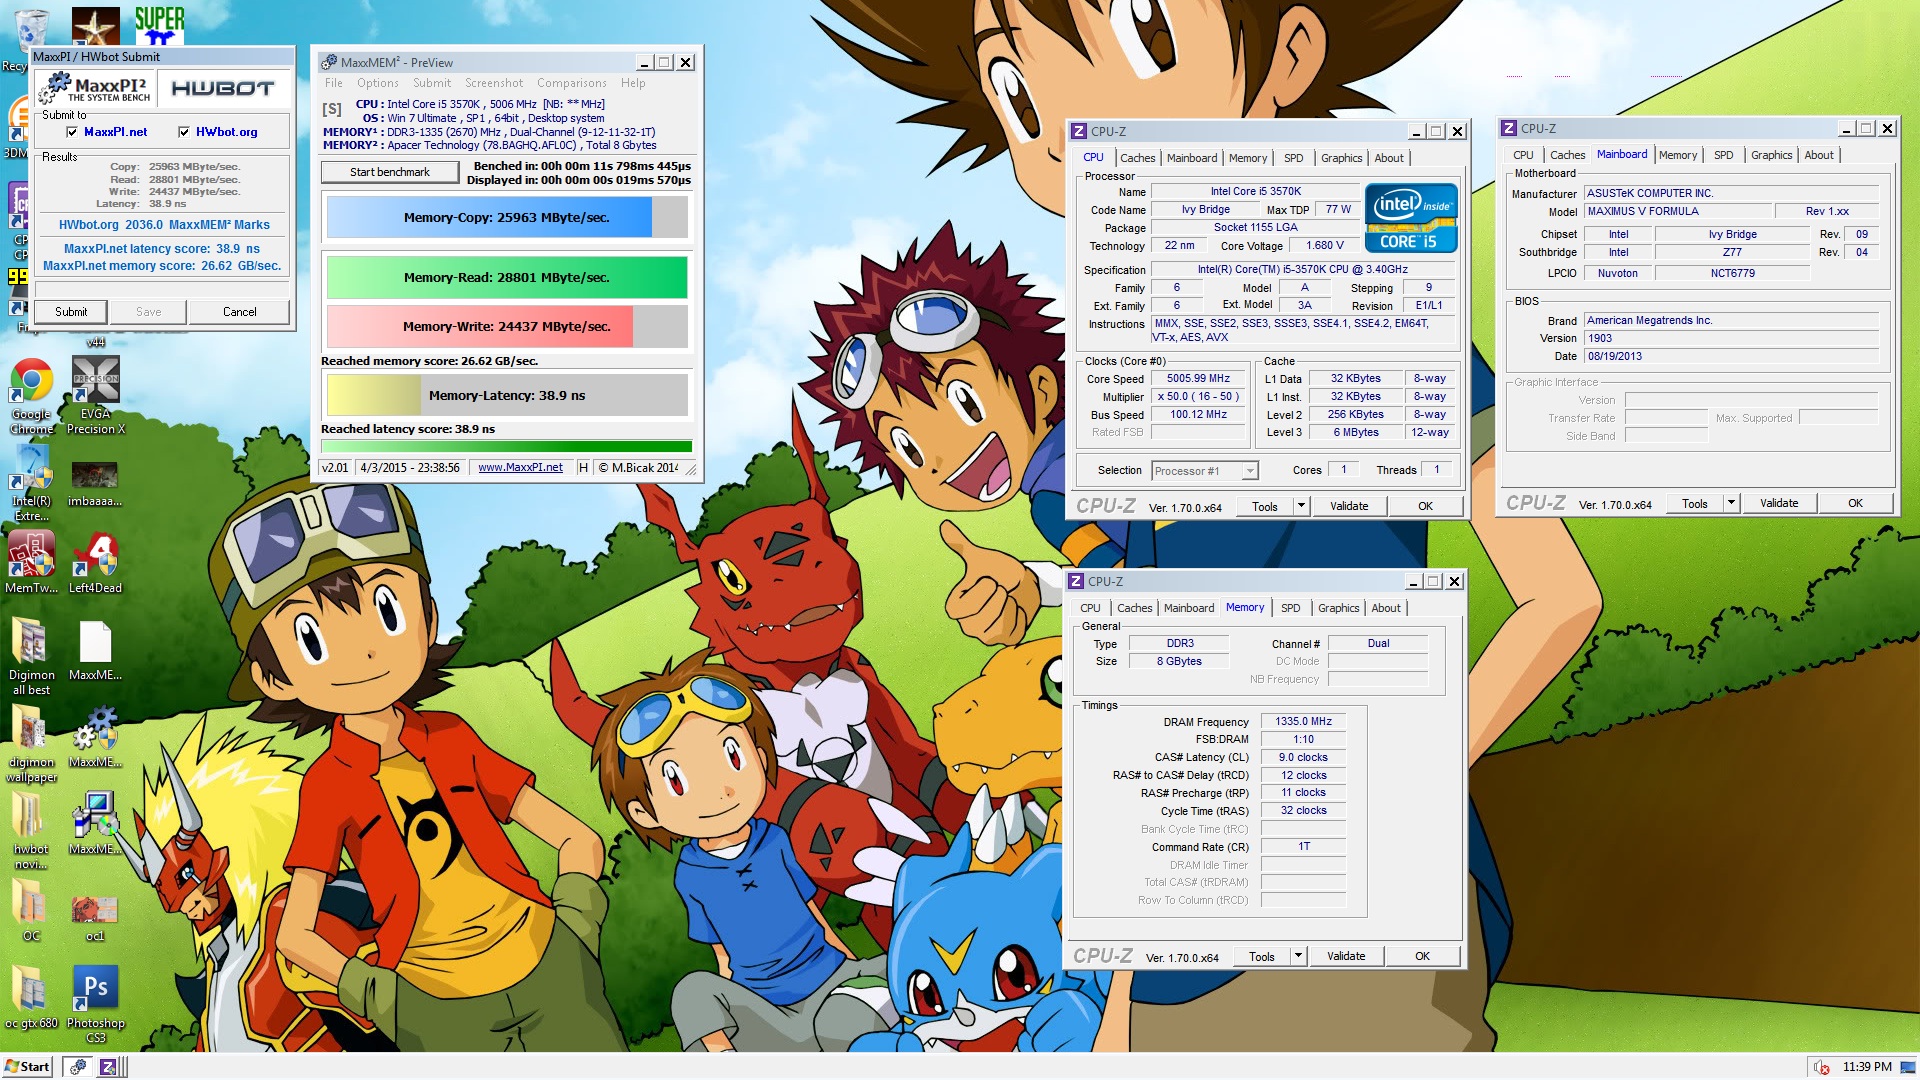
Task: Open the Screenshot menu in MaxxMEM²
Action: (x=493, y=83)
